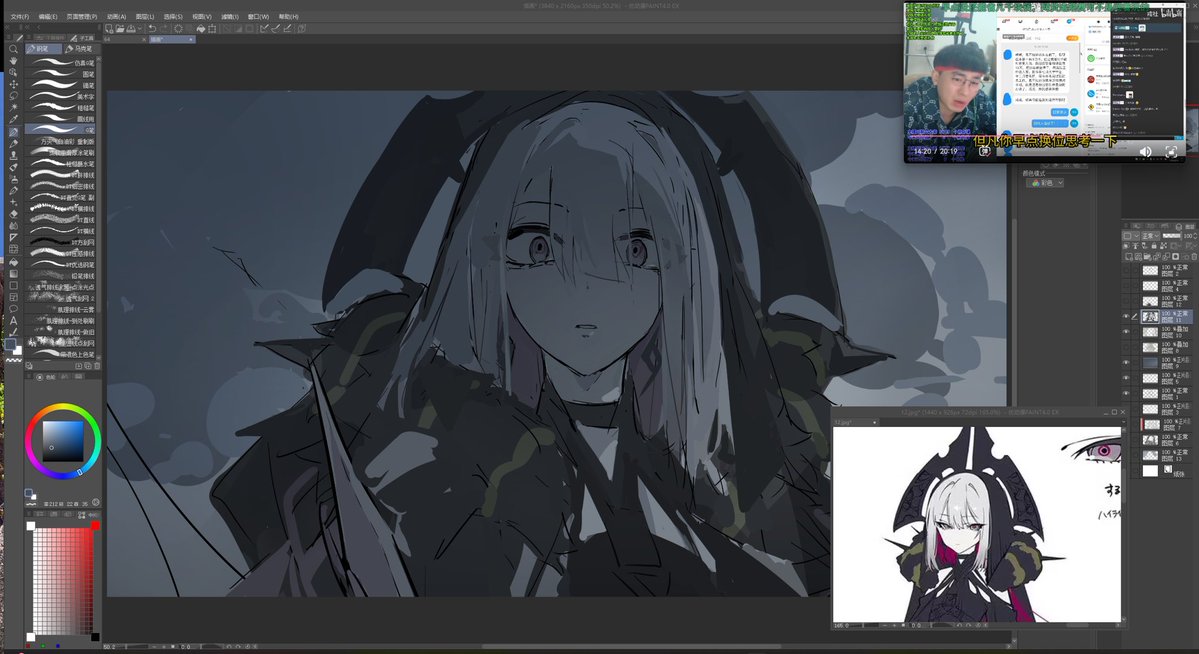Select the Text tool A icon
Image resolution: width=1199 pixels, height=654 pixels.
[13, 320]
